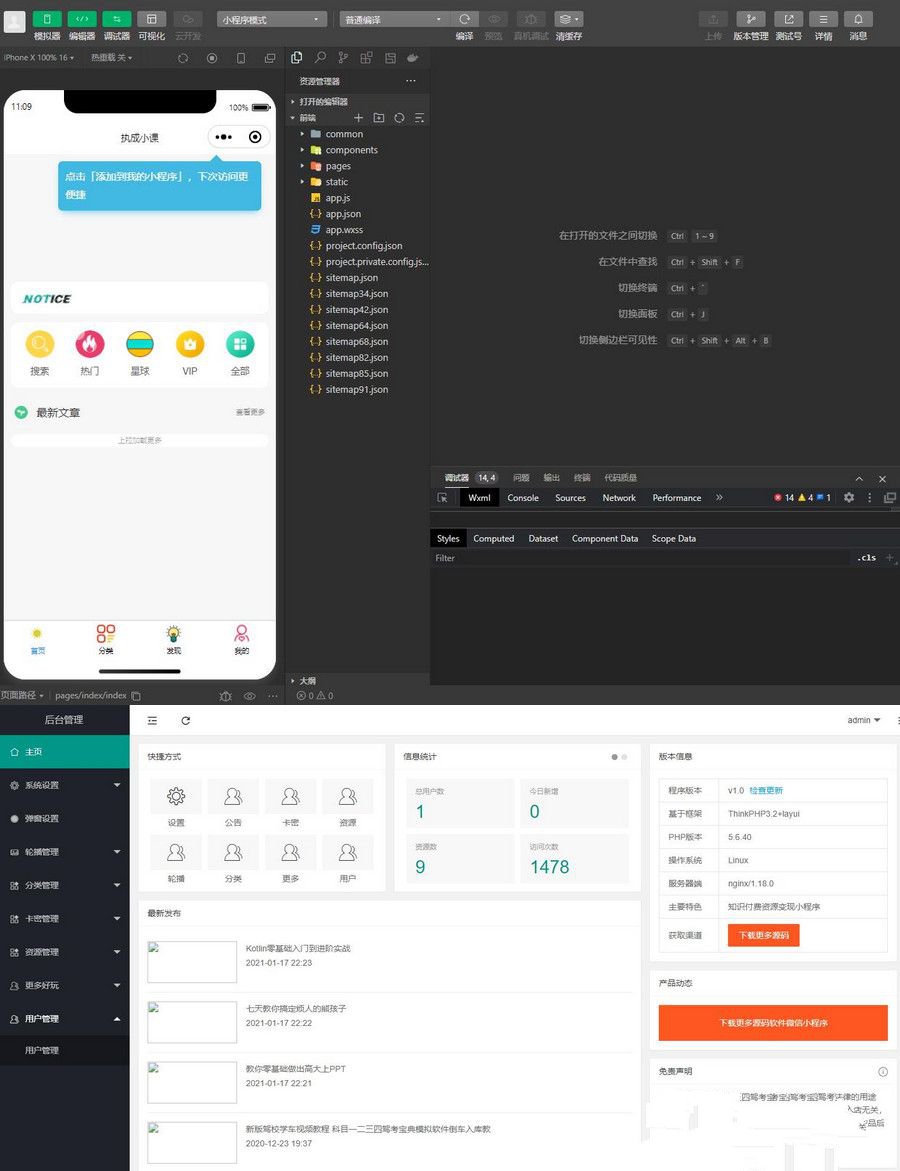Click the settings (设置) gear shortcut

176,797
